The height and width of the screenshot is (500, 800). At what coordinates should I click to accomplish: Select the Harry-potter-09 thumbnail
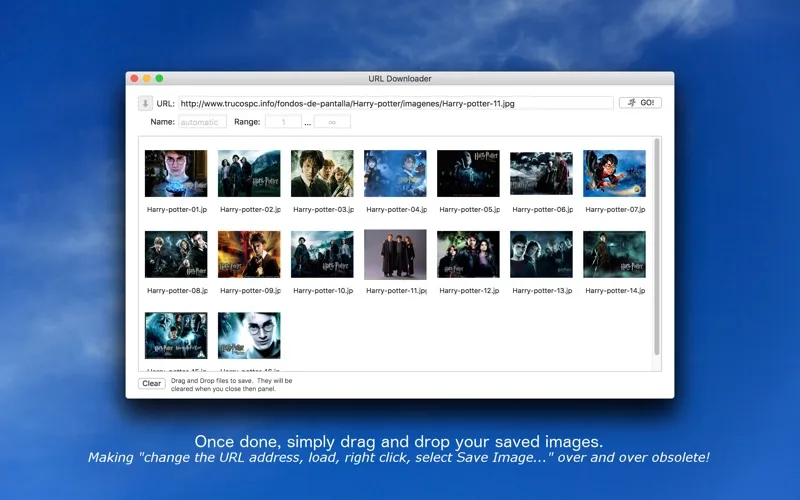pos(249,255)
